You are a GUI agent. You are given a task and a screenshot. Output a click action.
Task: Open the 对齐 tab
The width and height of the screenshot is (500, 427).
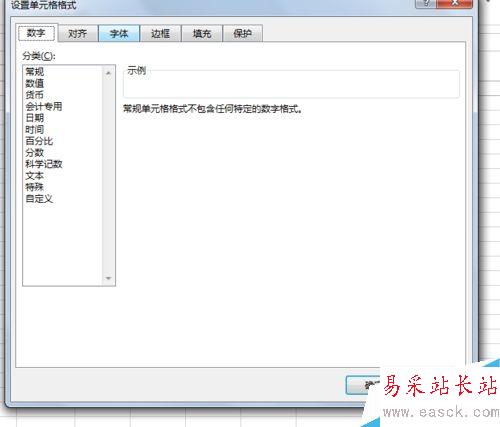78,33
